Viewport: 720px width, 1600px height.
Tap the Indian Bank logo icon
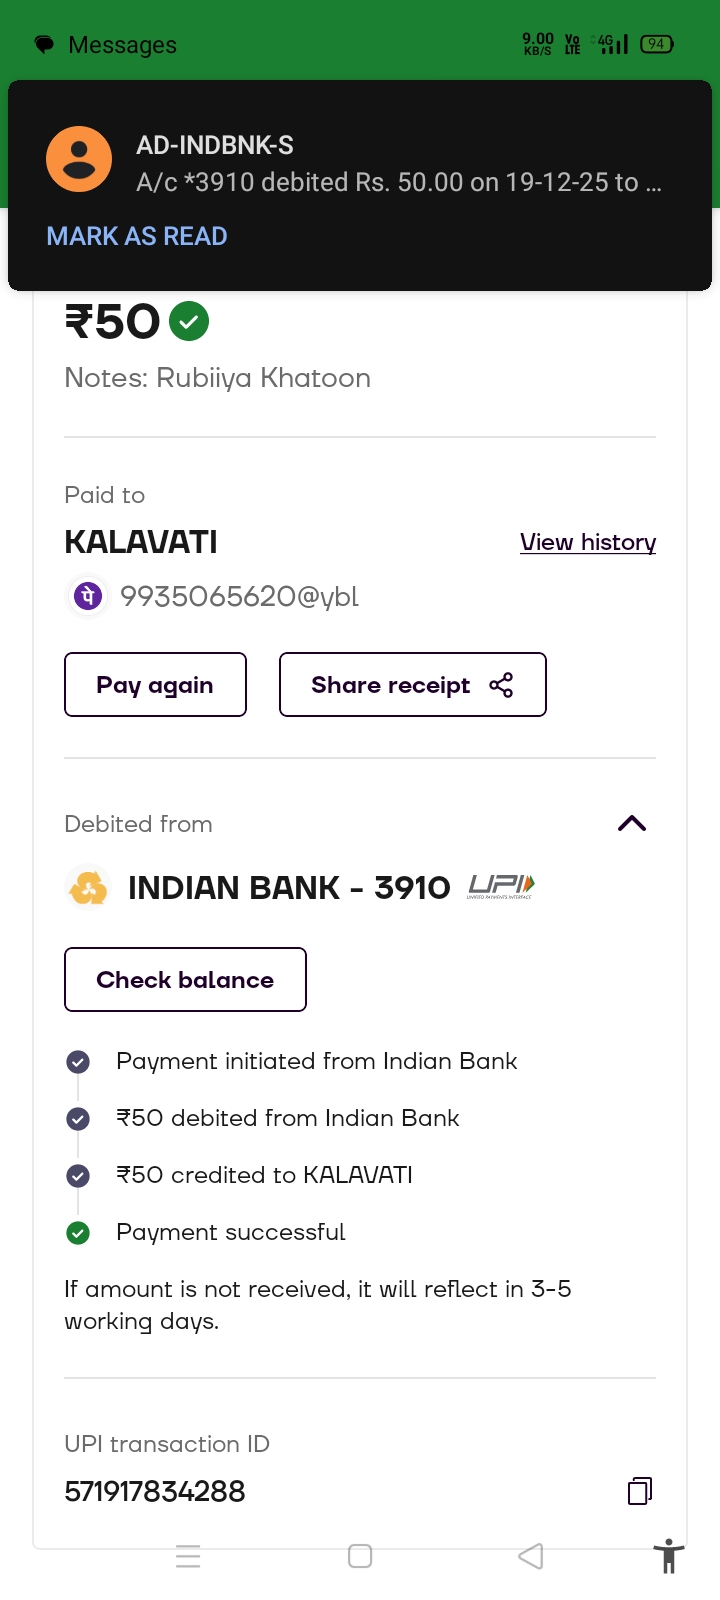(88, 888)
